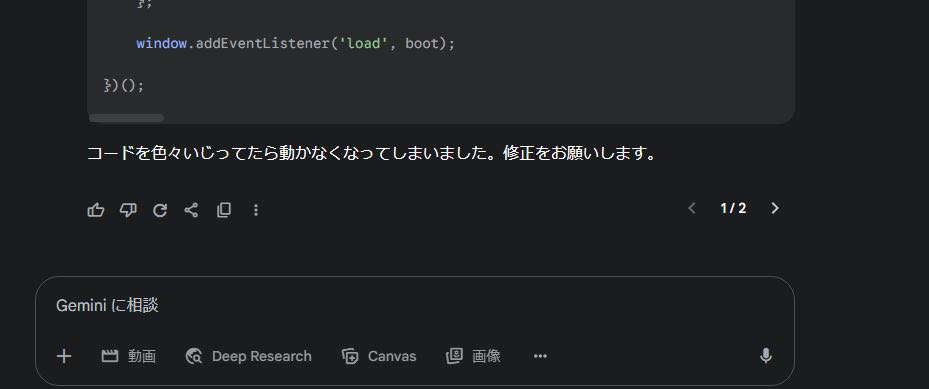Click the Deep Research search icon
Image resolution: width=929 pixels, height=389 pixels.
pyautogui.click(x=194, y=356)
